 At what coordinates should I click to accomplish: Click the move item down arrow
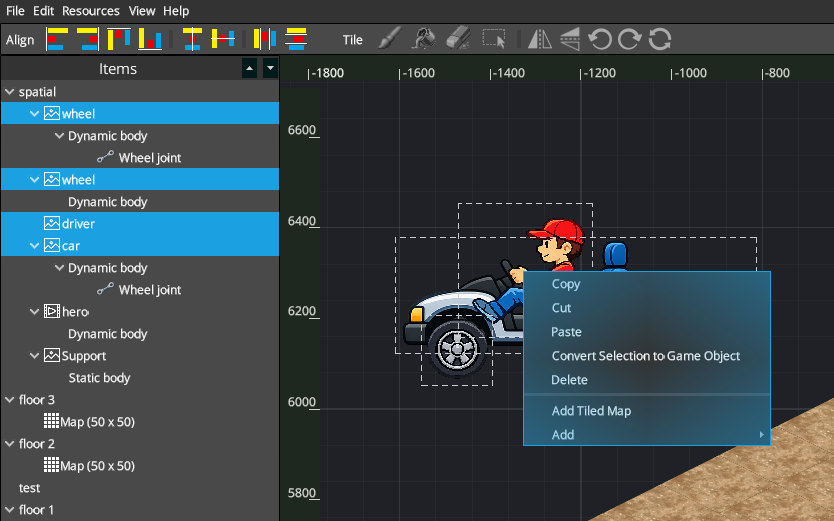coord(270,68)
